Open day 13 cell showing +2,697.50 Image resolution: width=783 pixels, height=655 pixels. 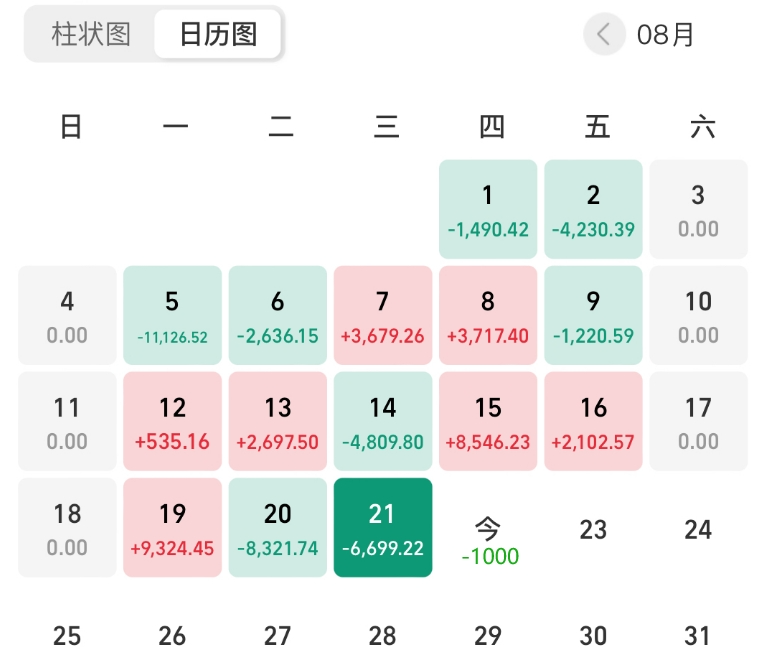tap(278, 421)
